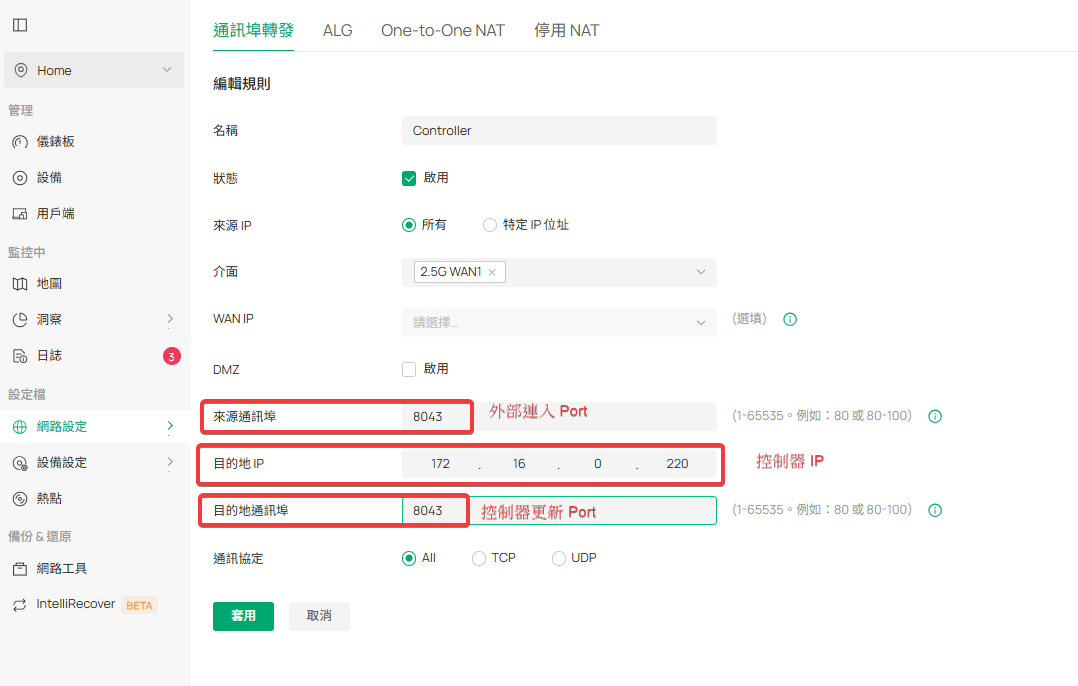This screenshot has height=686, width=1078.
Task: Open the 地圖 map icon
Action: (x=20, y=284)
